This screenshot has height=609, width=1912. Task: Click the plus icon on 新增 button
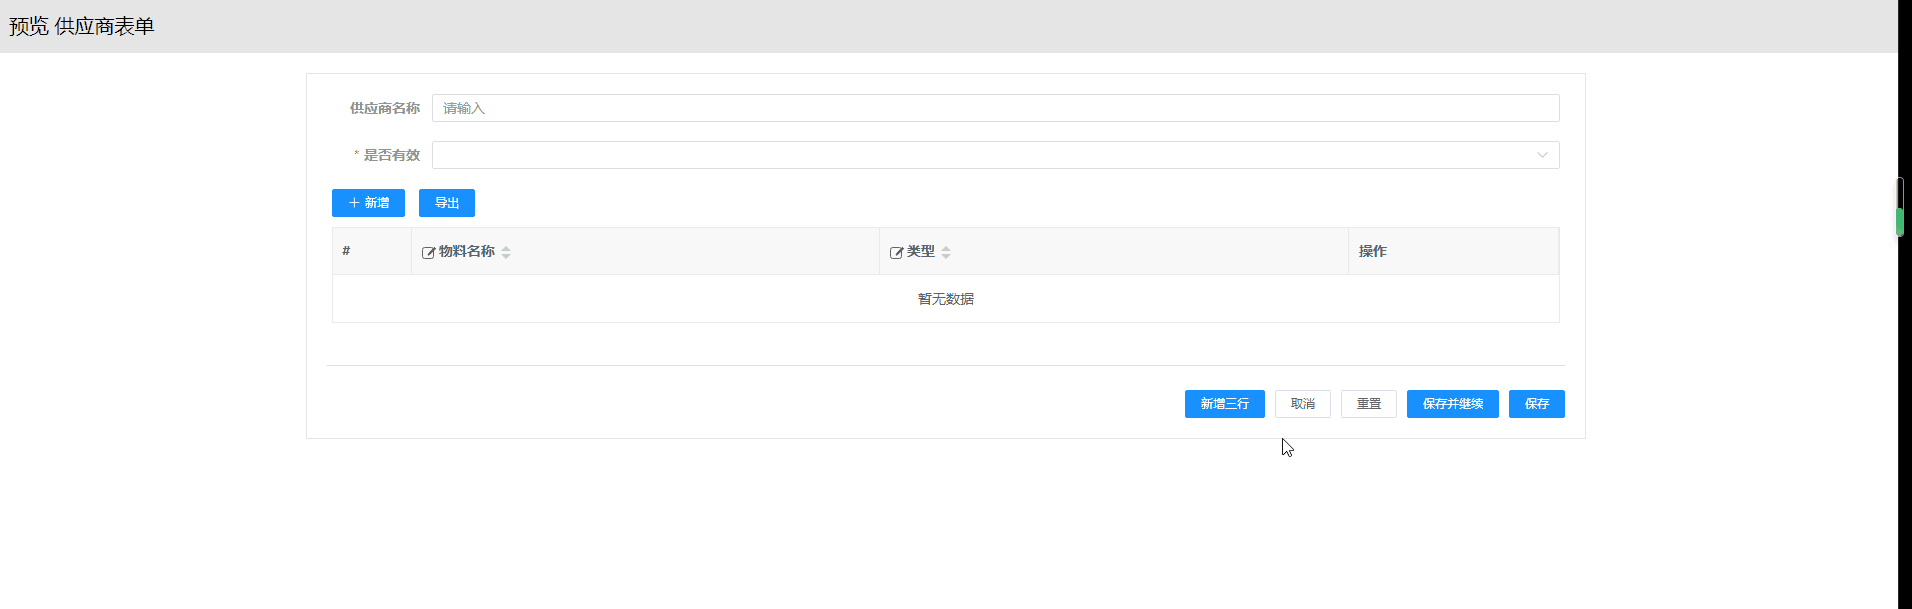tap(354, 203)
